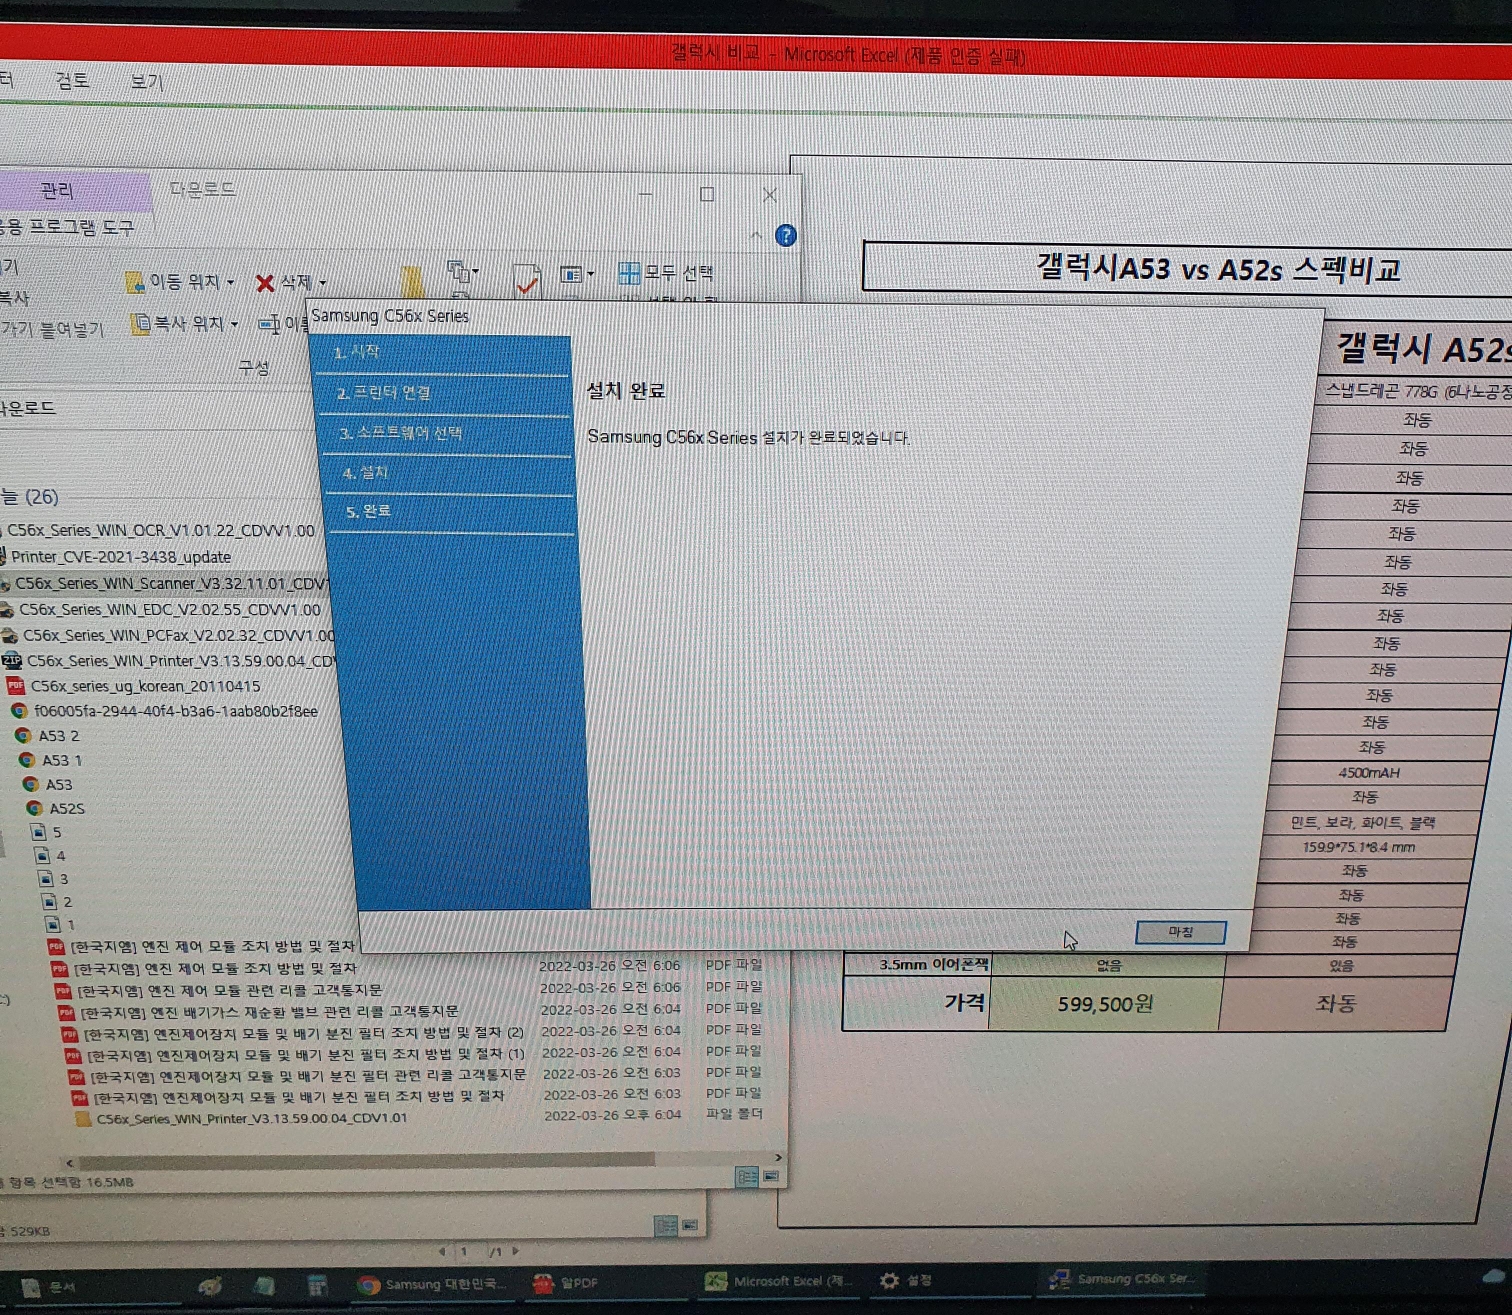Open 알PDF from the taskbar
The width and height of the screenshot is (1512, 1315).
pos(565,1283)
